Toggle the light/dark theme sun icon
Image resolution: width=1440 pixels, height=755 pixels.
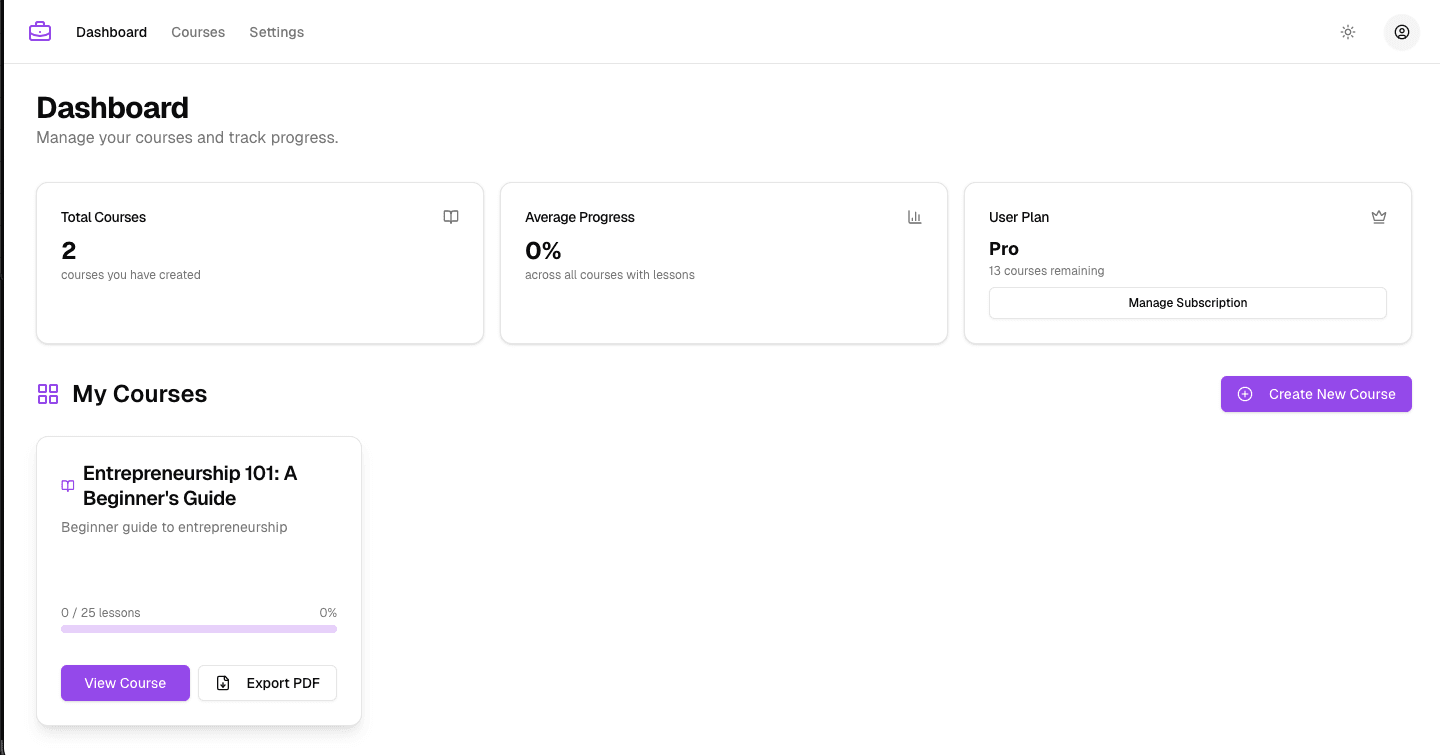pos(1348,32)
